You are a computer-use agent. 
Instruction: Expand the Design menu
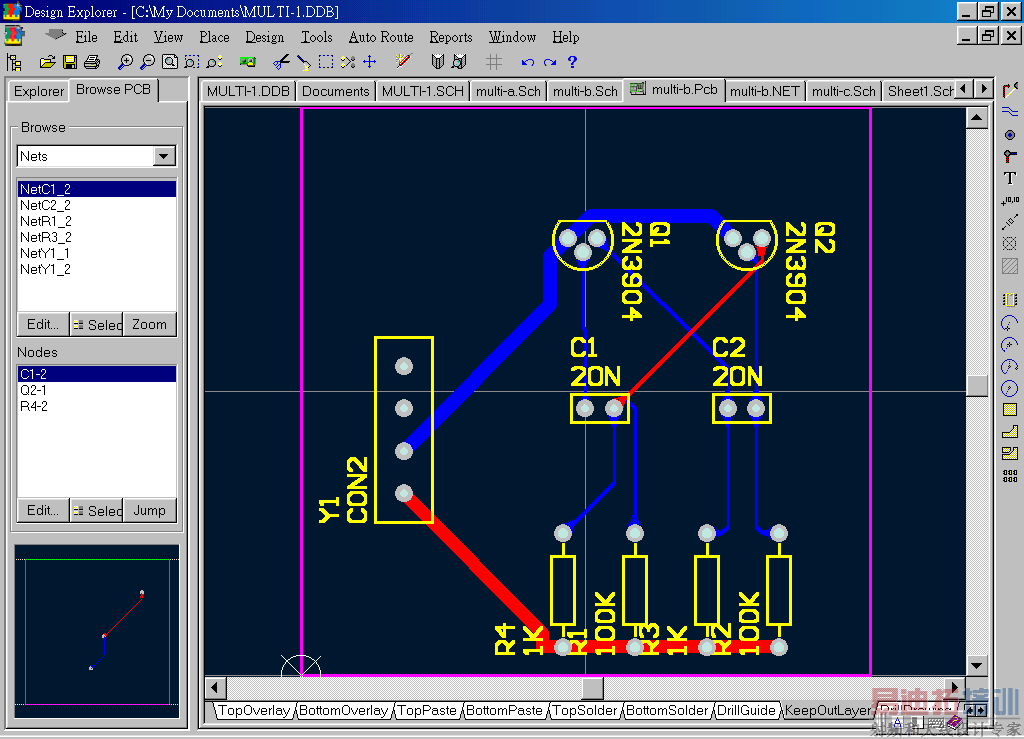(264, 37)
